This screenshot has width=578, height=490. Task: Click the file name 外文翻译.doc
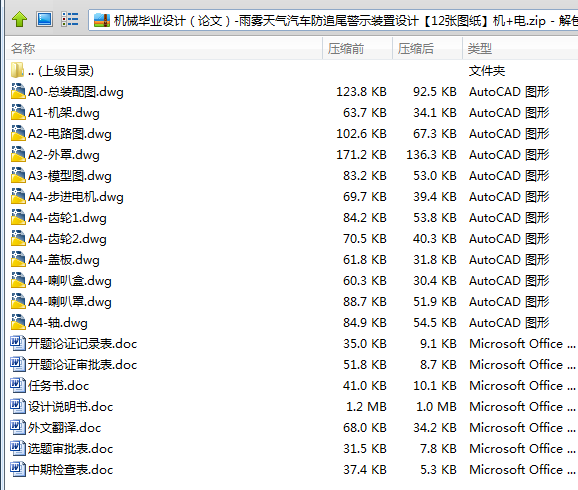tap(65, 428)
